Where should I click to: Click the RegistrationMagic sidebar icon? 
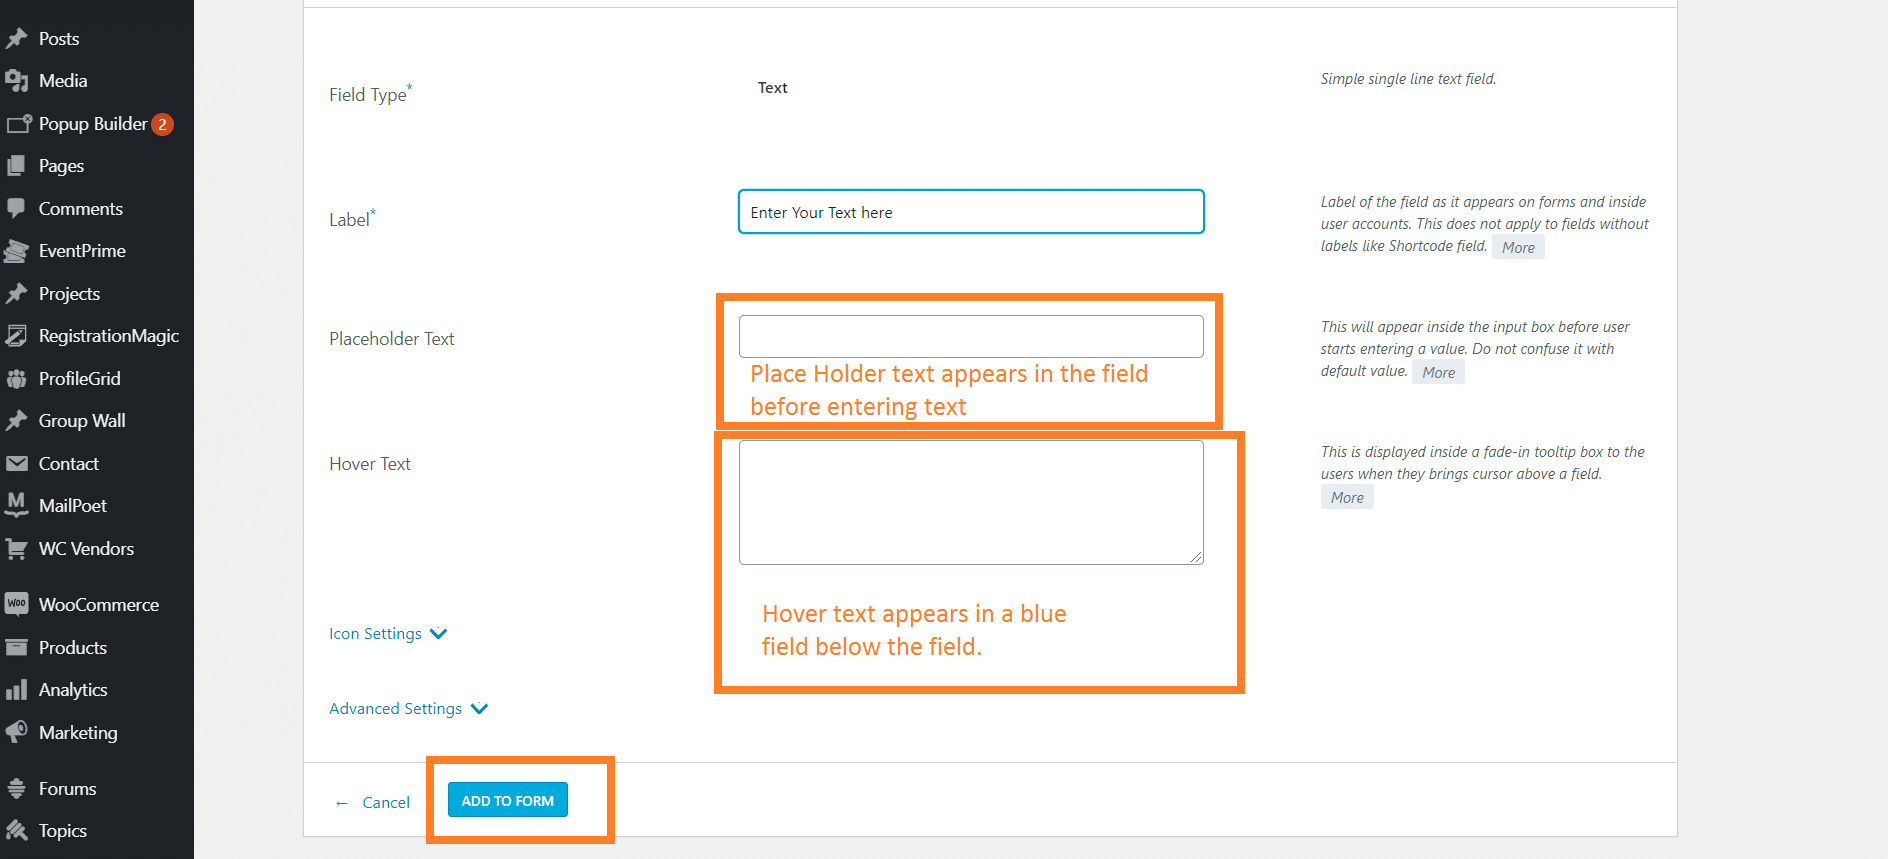pyautogui.click(x=16, y=336)
